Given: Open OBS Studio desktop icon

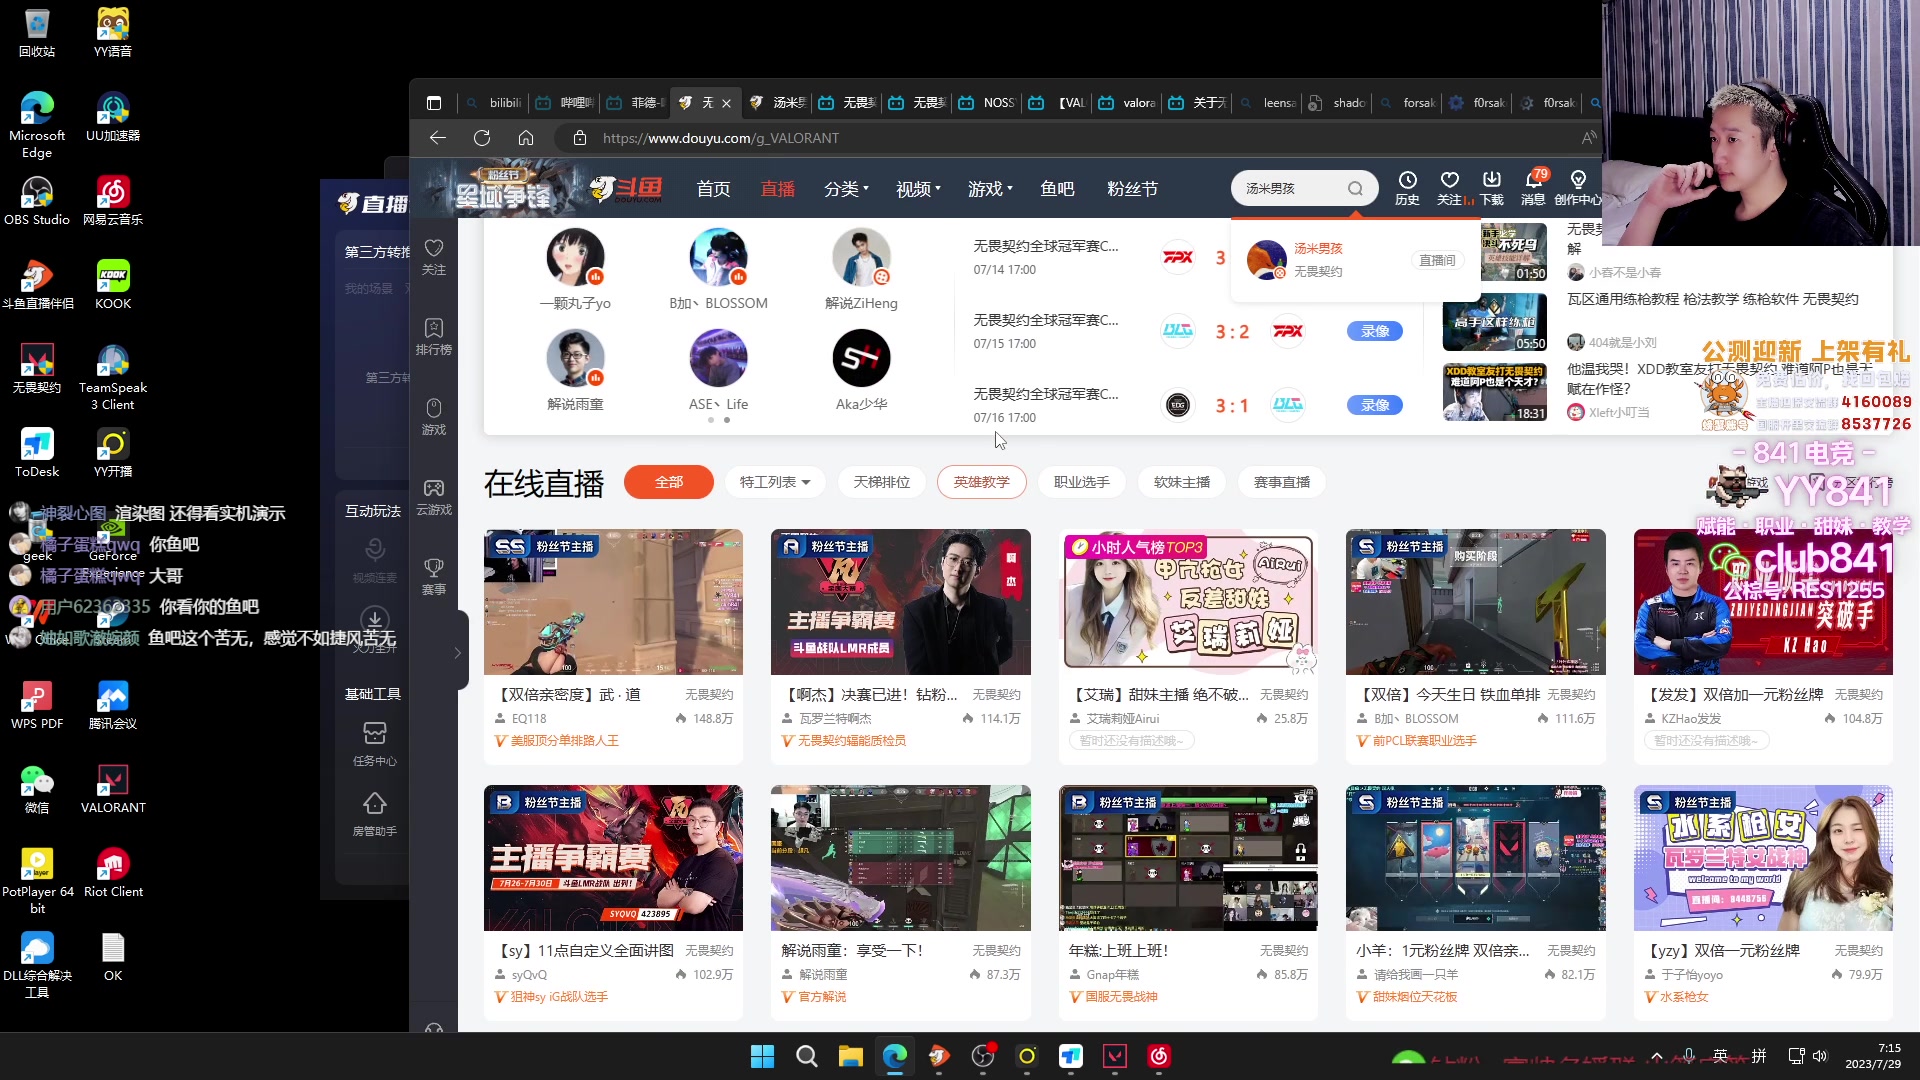Looking at the screenshot, I should [x=37, y=200].
